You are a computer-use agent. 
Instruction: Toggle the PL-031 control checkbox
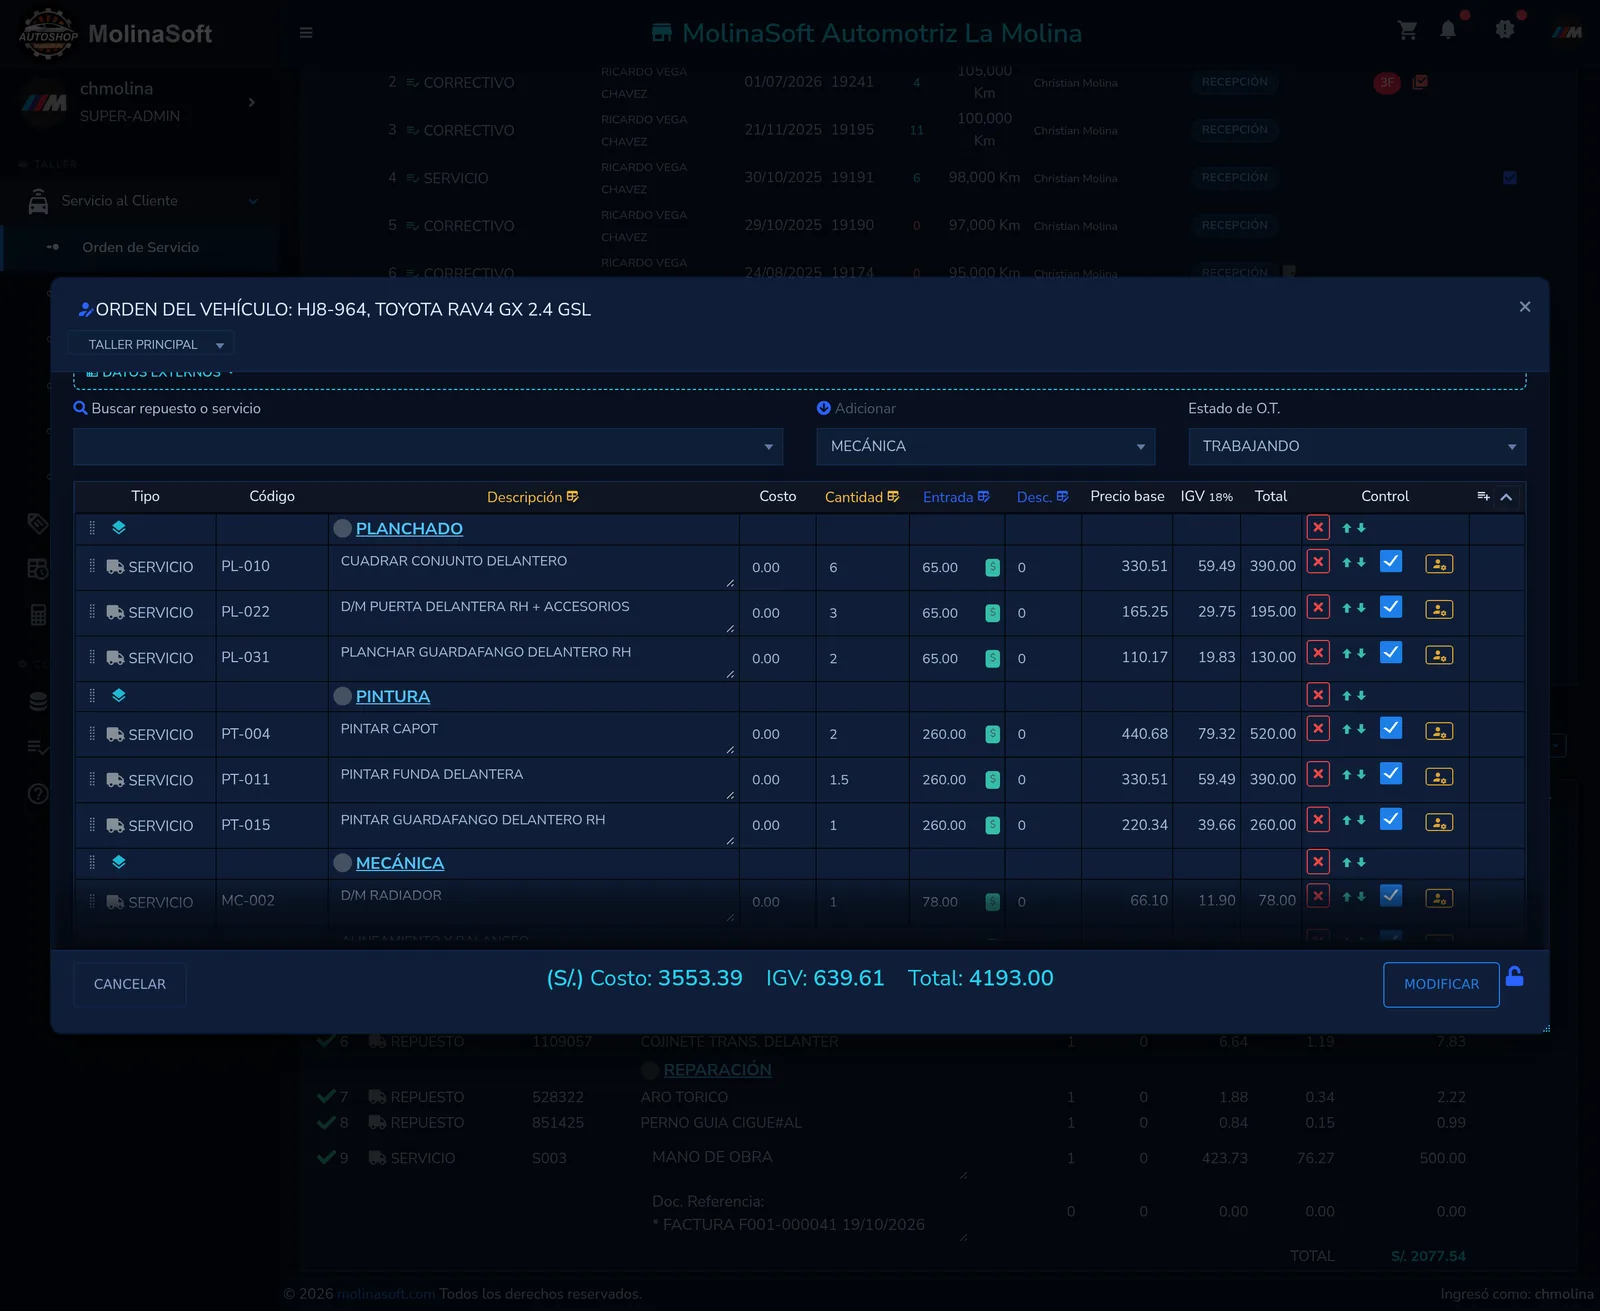(1391, 653)
